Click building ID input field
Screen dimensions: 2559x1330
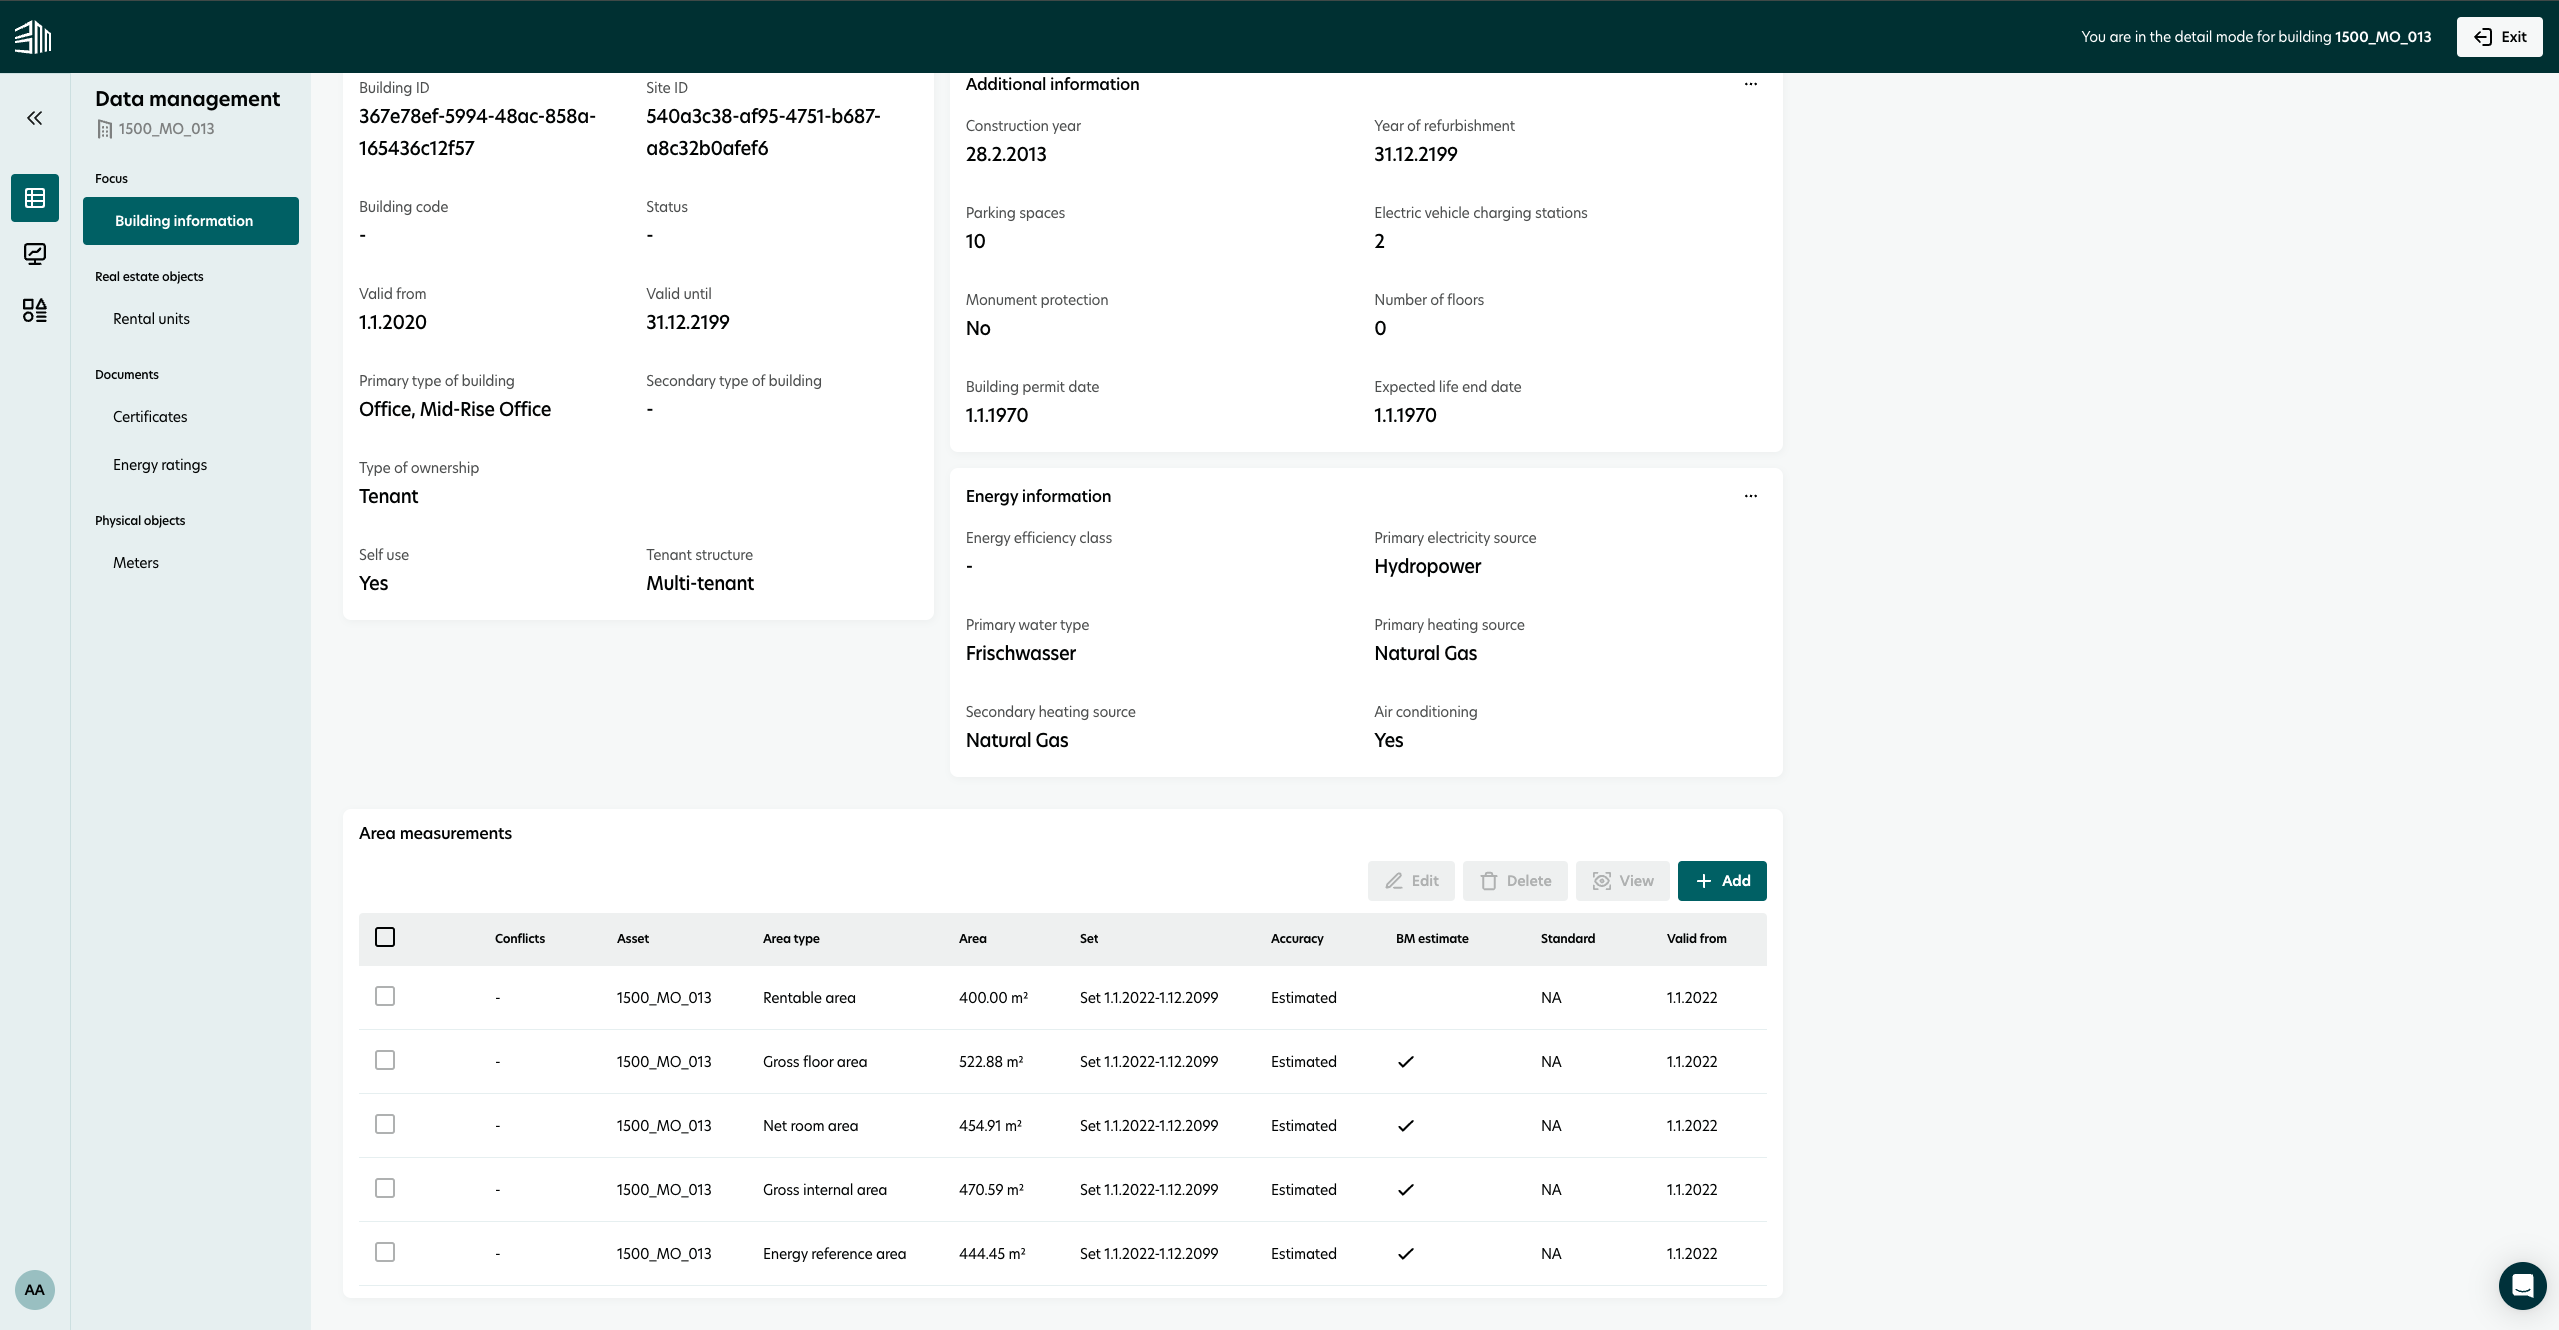477,132
